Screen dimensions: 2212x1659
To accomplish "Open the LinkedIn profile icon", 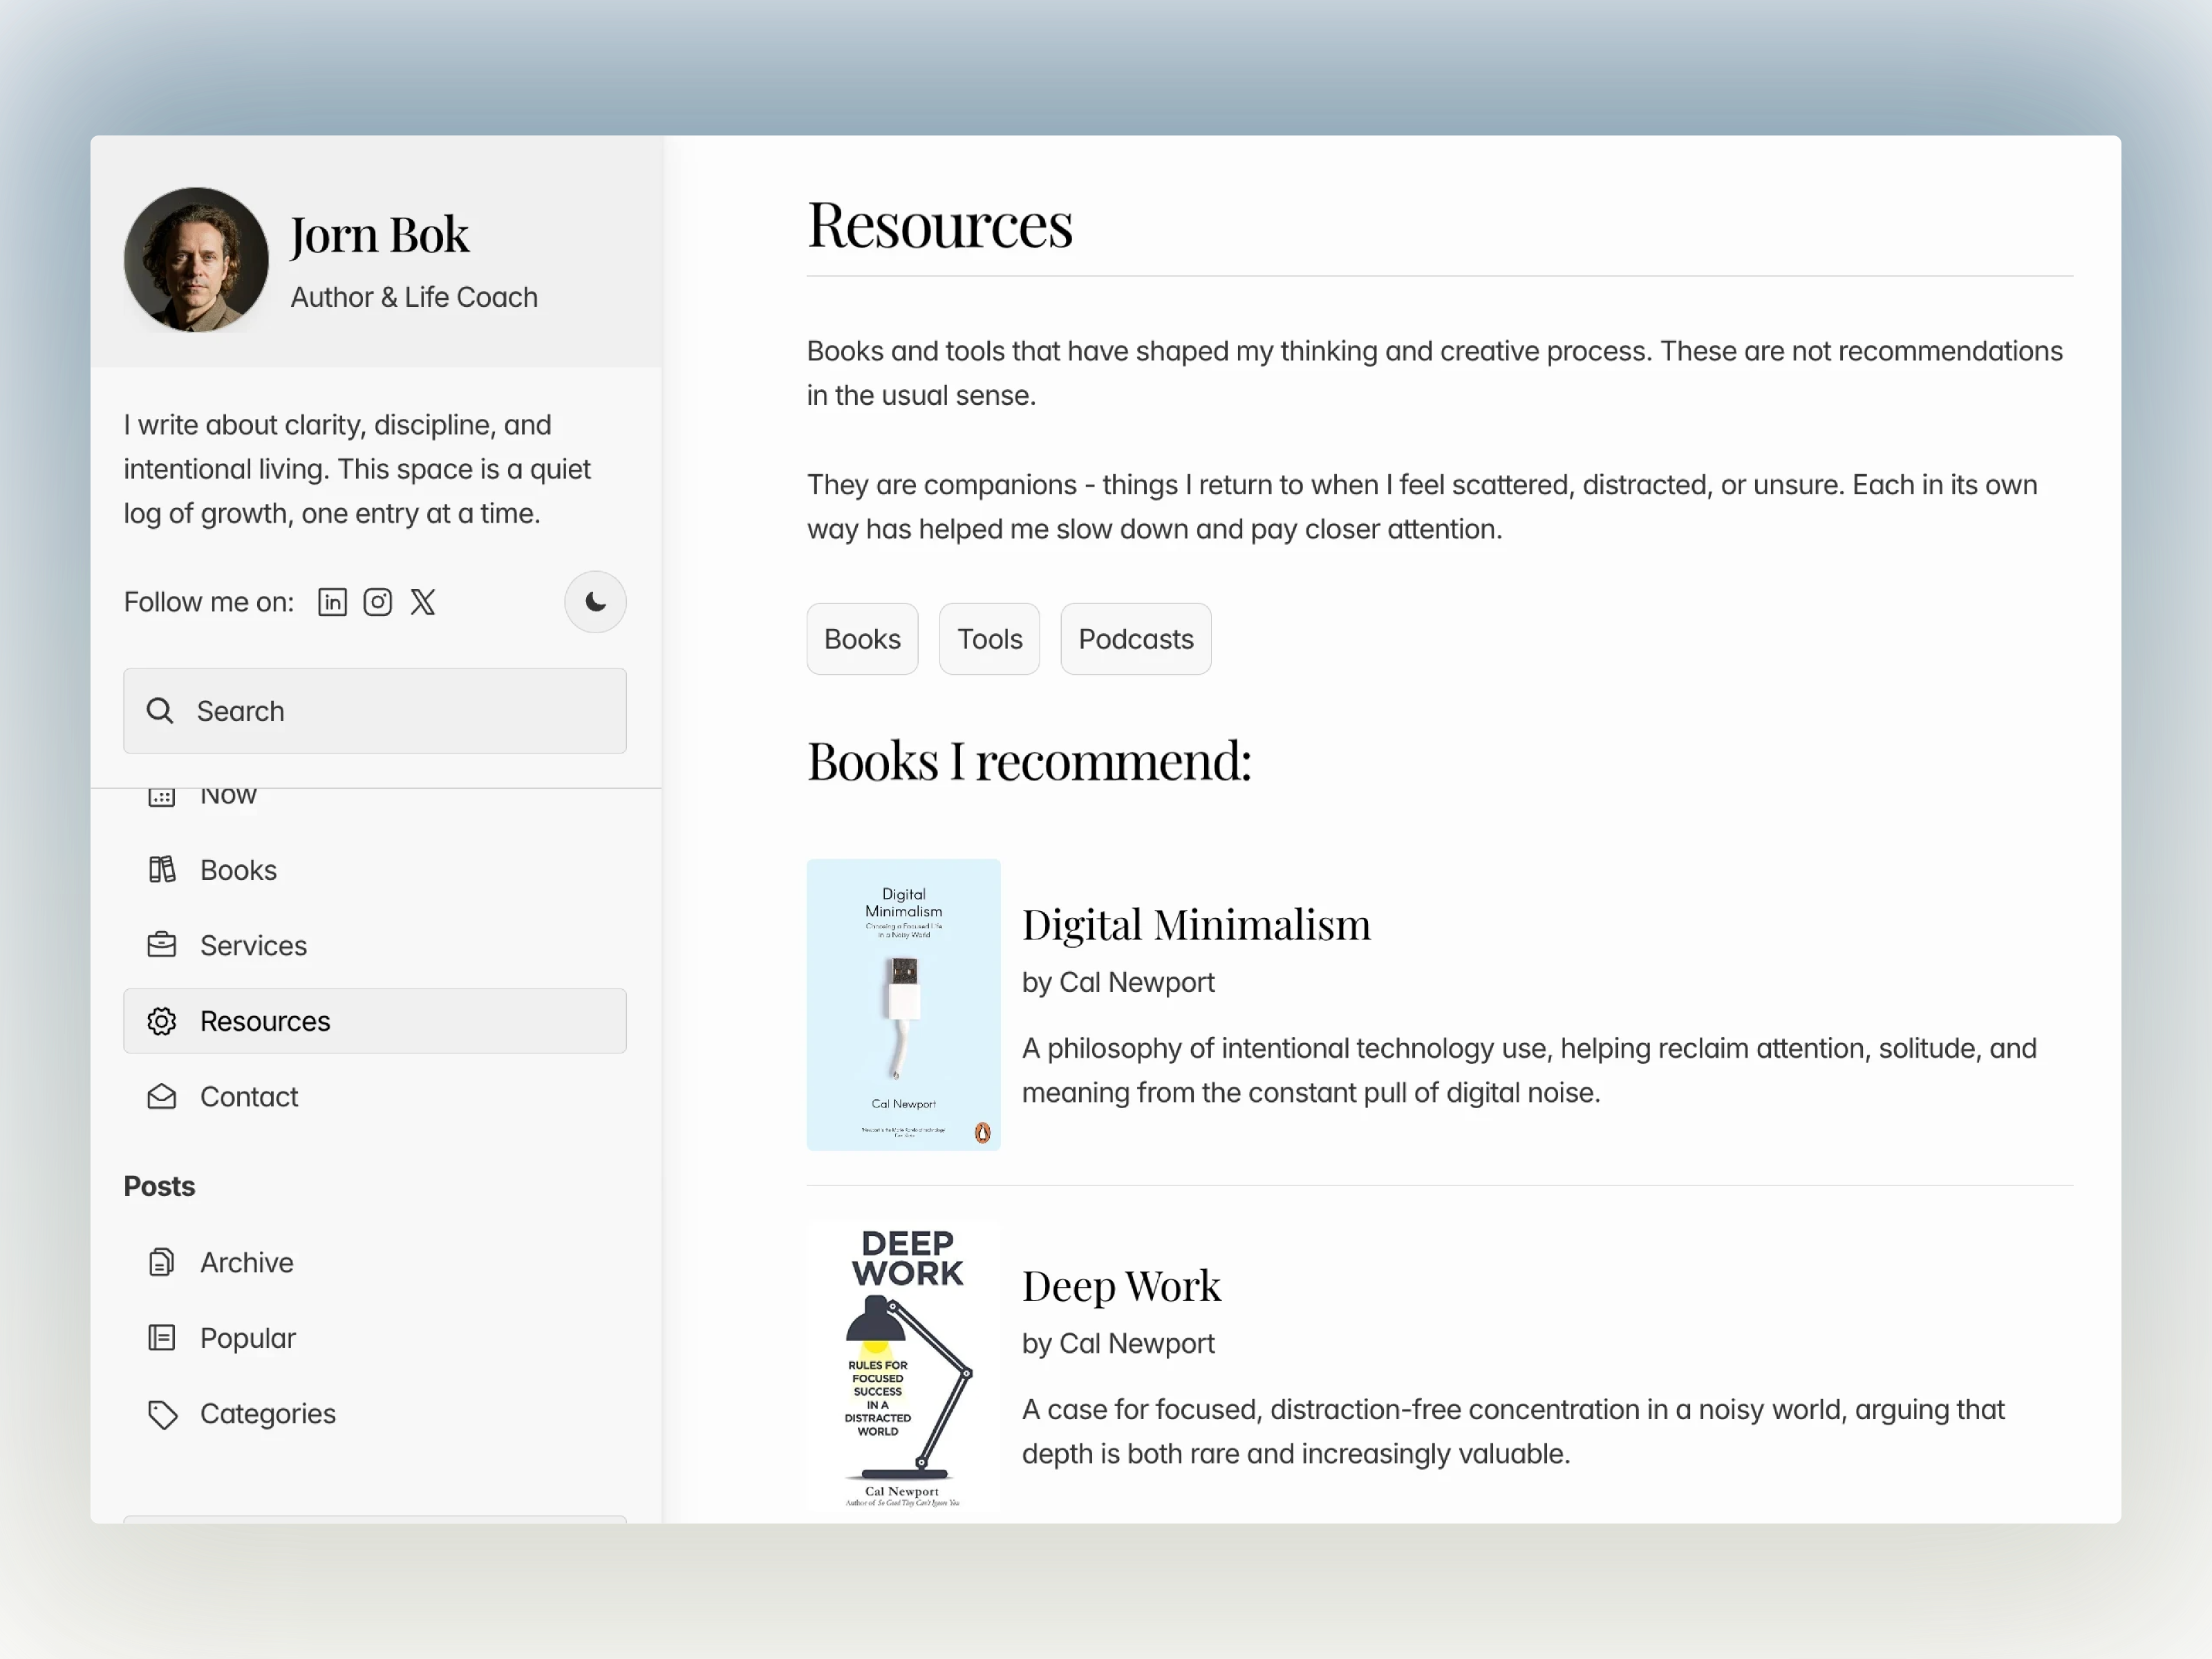I will (x=332, y=602).
